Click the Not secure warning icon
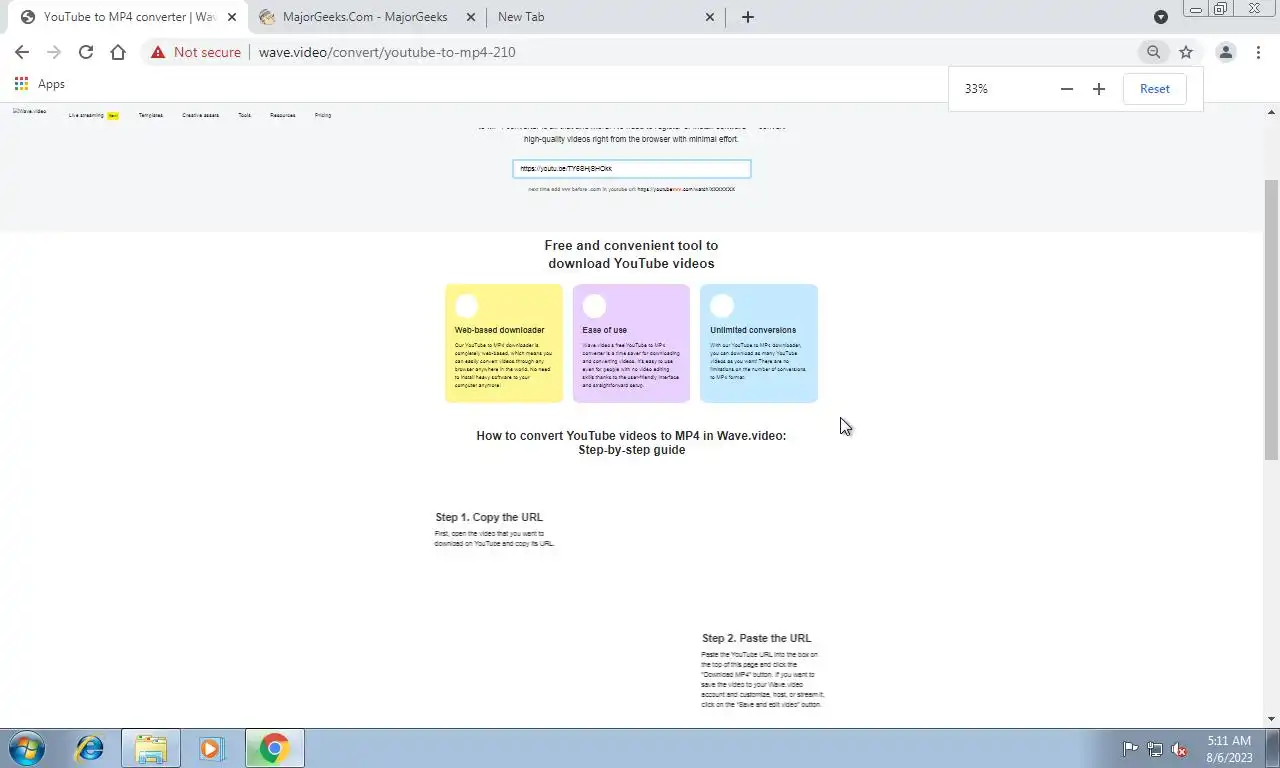The width and height of the screenshot is (1280, 768). tap(158, 52)
